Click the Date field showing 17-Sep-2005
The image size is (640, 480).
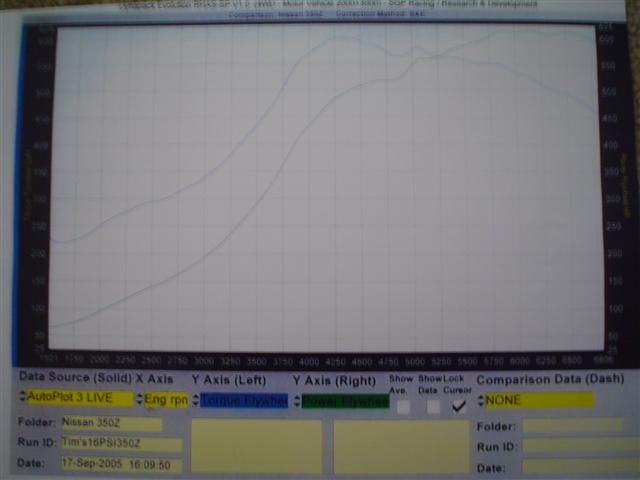(121, 464)
